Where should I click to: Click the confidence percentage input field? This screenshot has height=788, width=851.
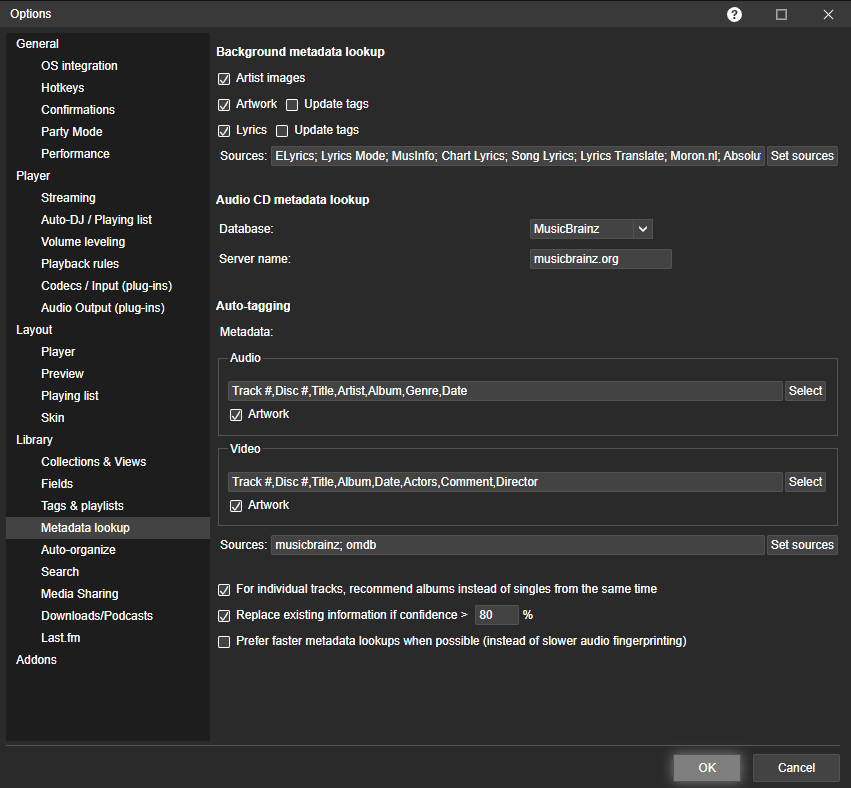pyautogui.click(x=496, y=615)
